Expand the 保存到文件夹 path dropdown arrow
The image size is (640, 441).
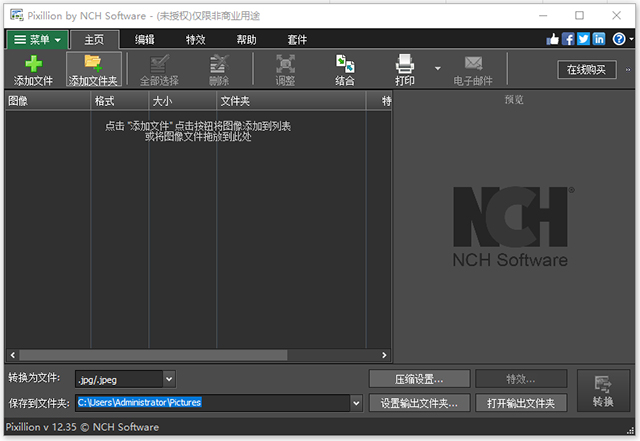click(356, 403)
